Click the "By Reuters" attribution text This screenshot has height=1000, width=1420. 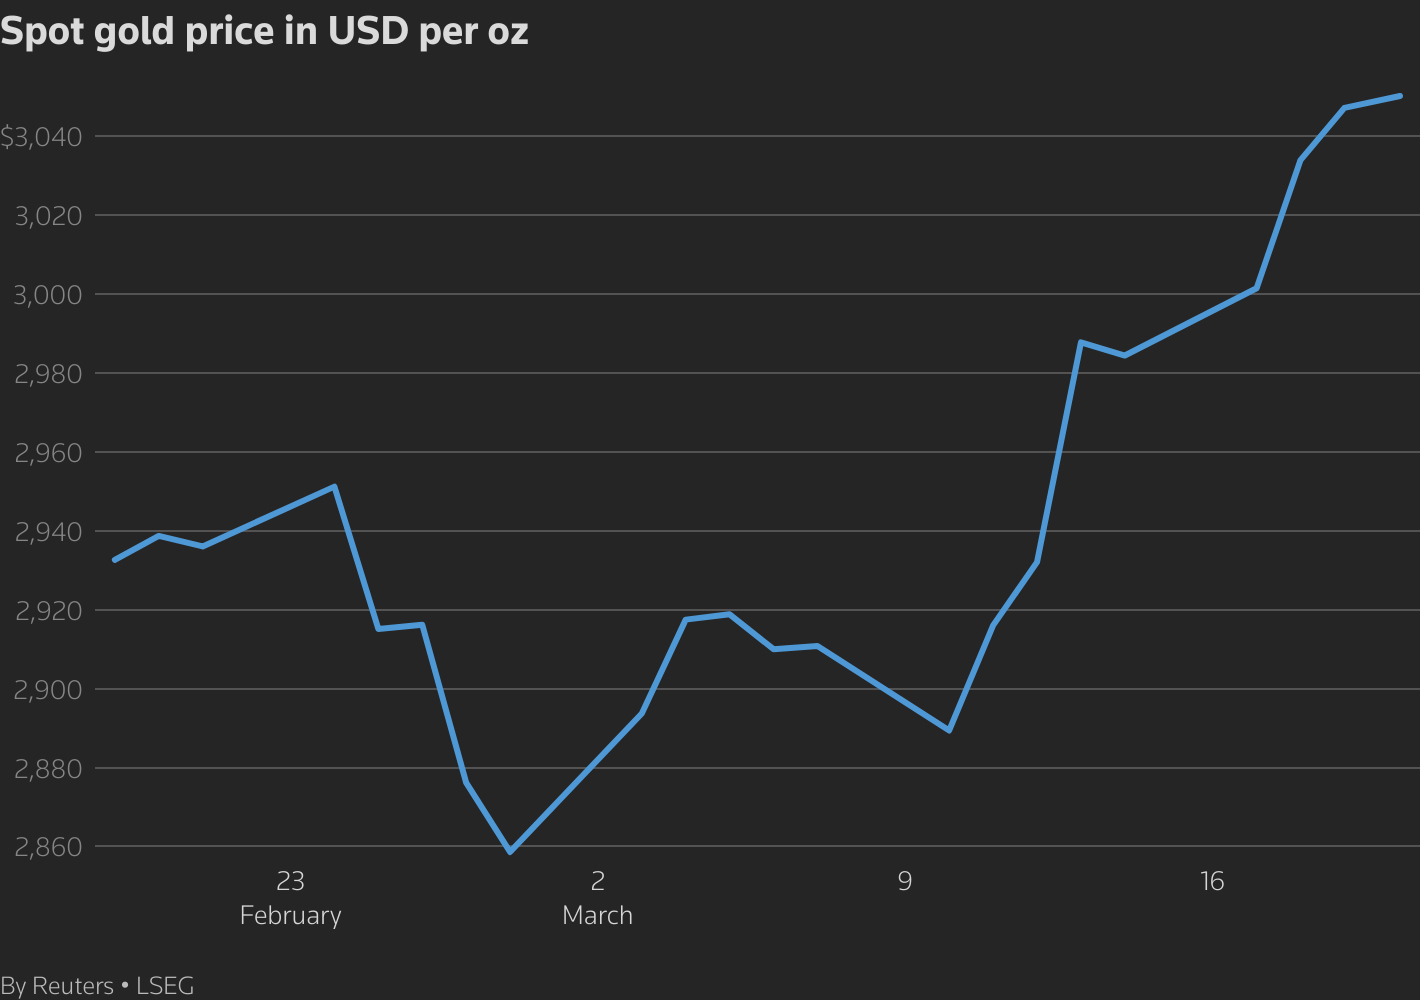[57, 986]
